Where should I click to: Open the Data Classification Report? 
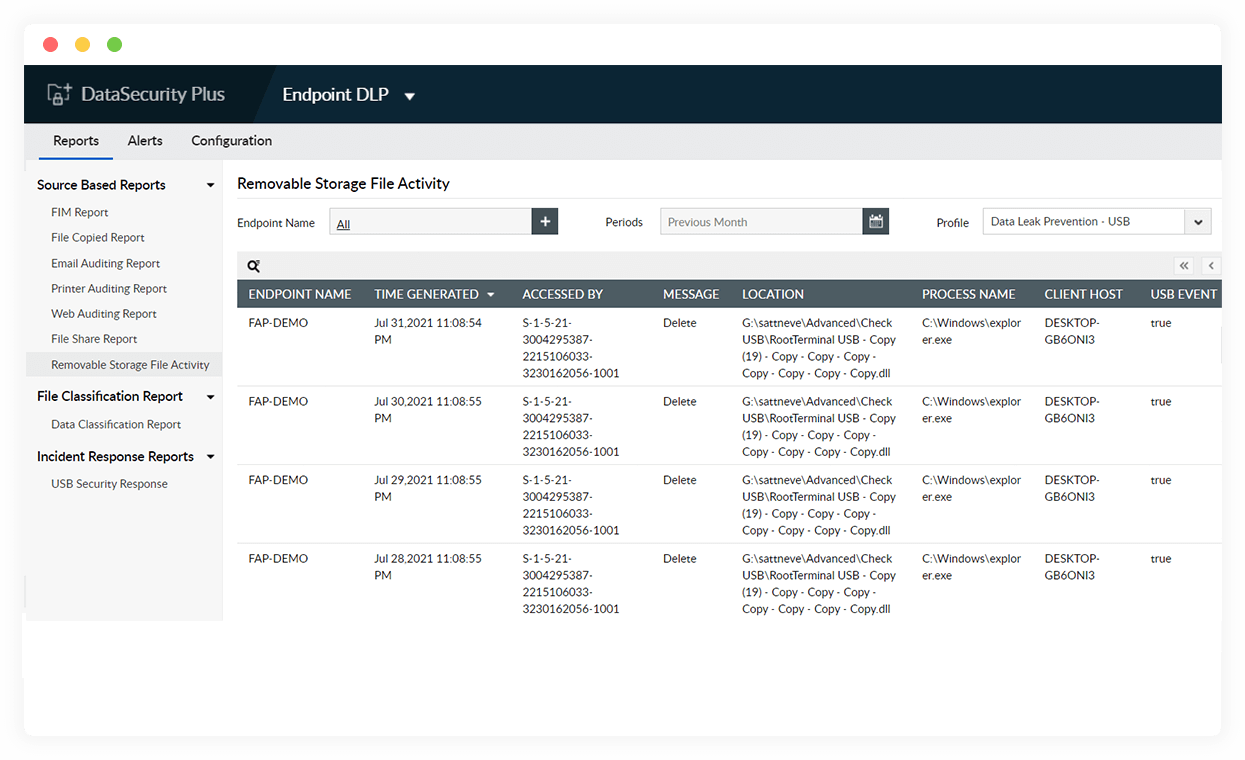(116, 424)
